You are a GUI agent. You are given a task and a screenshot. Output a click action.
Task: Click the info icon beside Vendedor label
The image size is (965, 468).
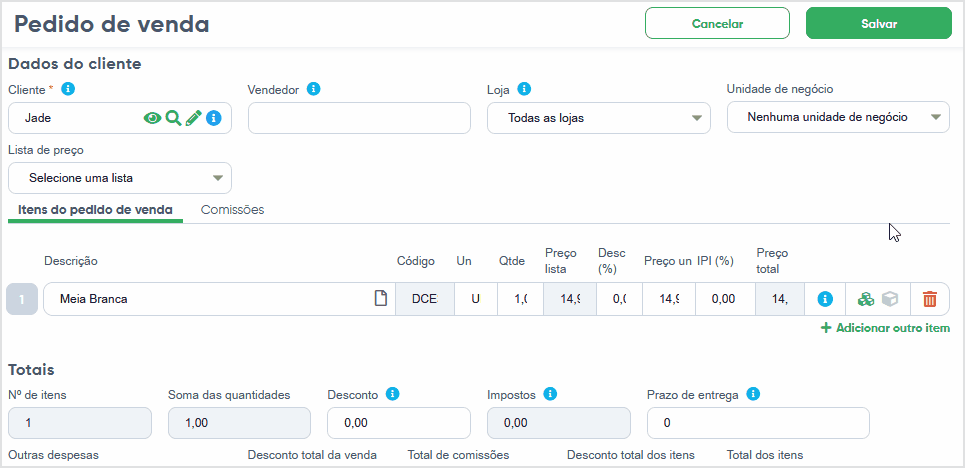(313, 89)
